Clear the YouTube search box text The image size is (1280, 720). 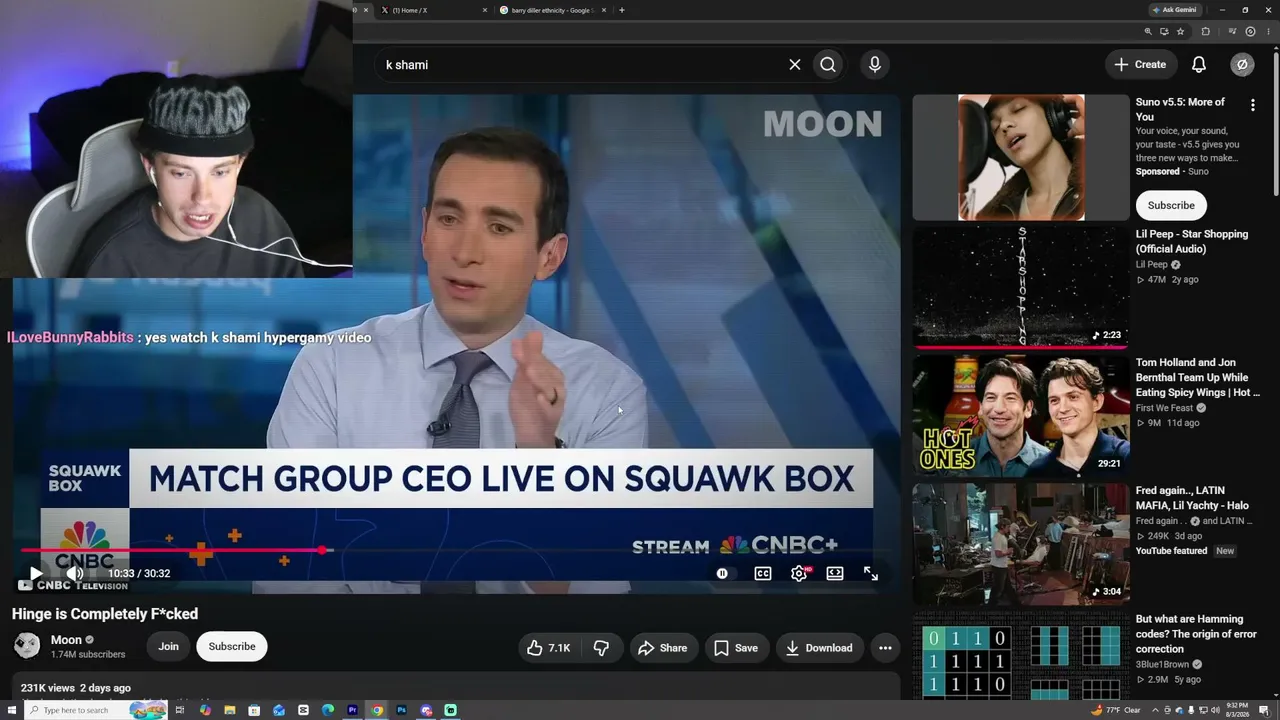pyautogui.click(x=795, y=64)
